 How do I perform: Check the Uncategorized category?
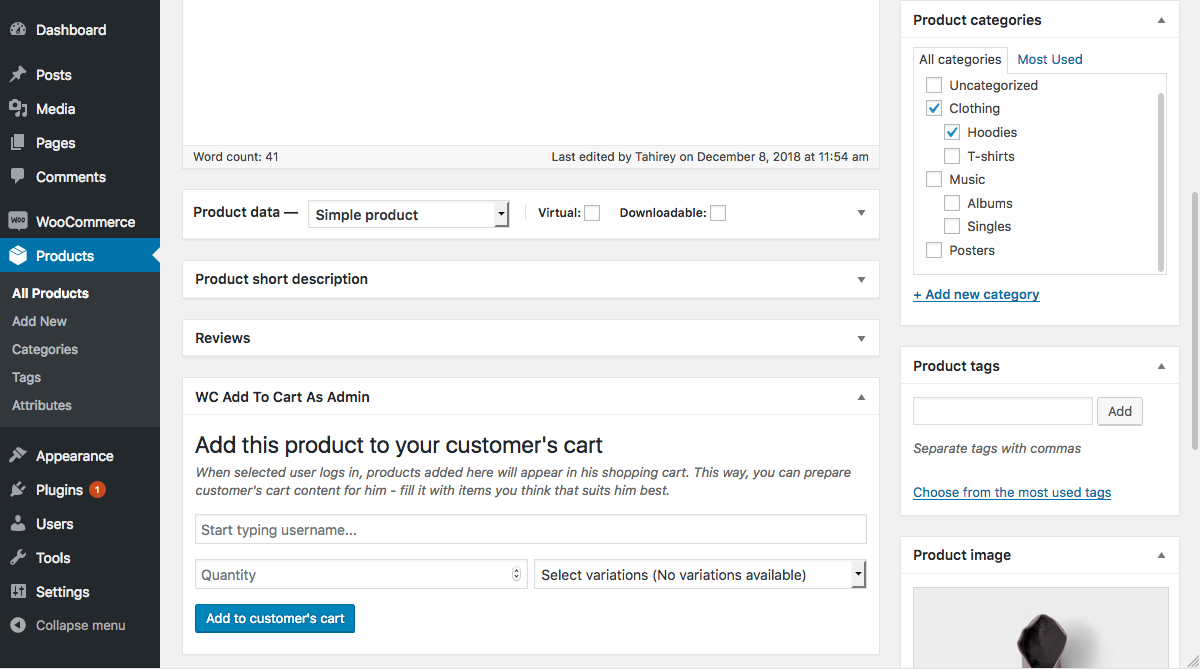click(x=934, y=85)
